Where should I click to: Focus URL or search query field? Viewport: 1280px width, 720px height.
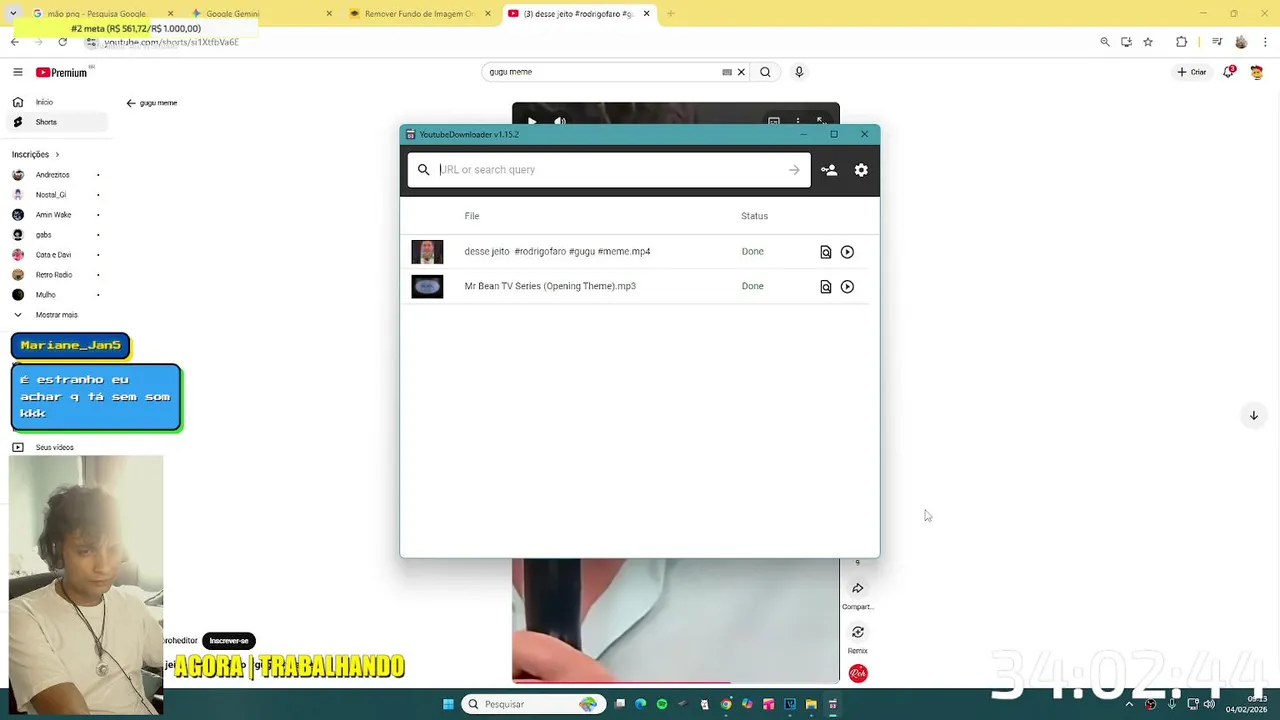610,170
